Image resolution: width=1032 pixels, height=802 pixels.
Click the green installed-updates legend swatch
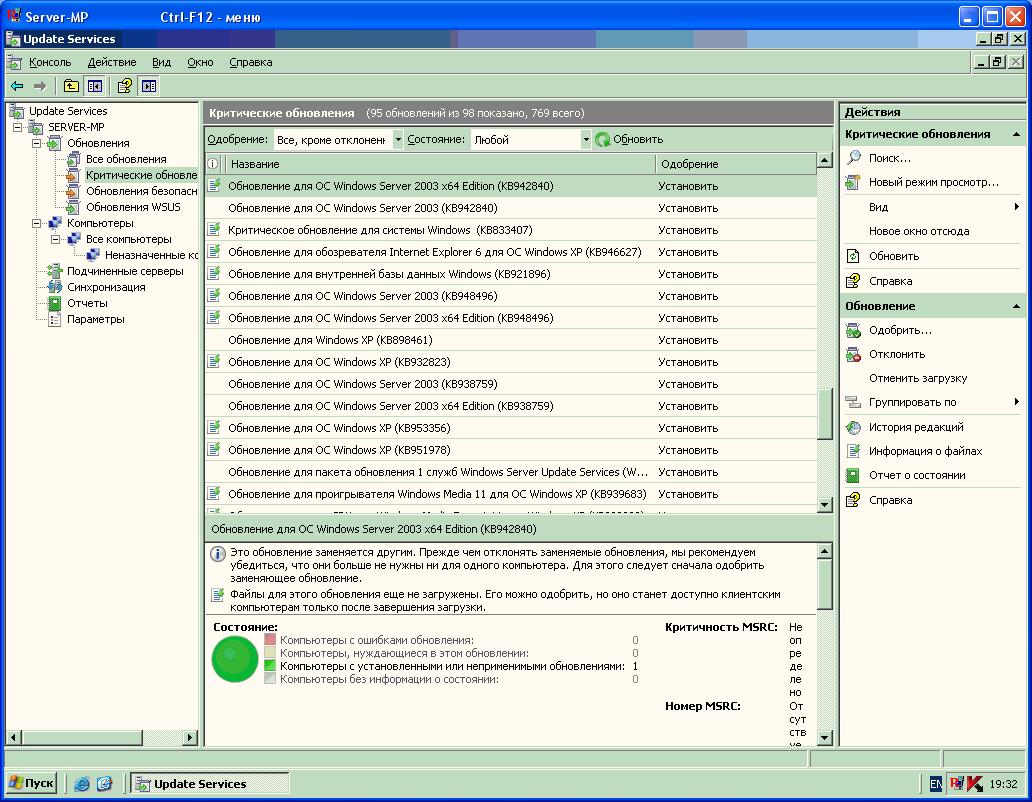(x=270, y=666)
